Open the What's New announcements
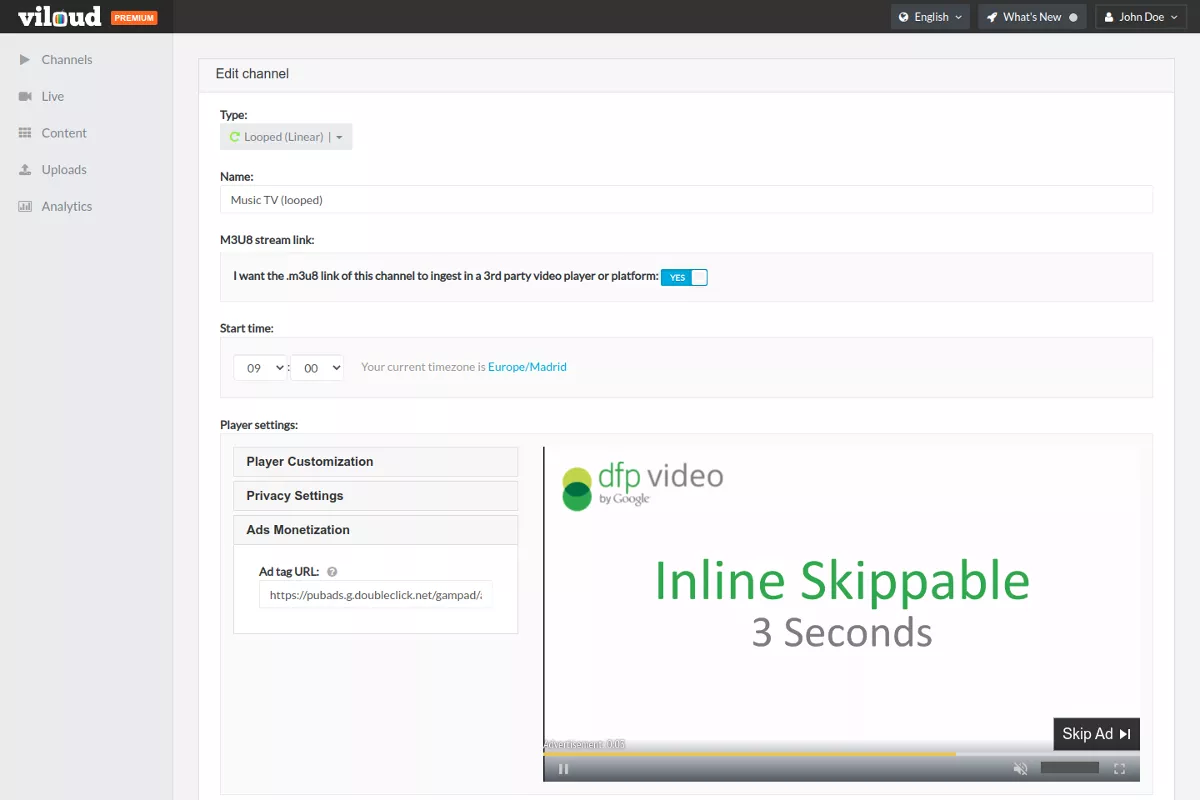The image size is (1200, 800). (1031, 17)
